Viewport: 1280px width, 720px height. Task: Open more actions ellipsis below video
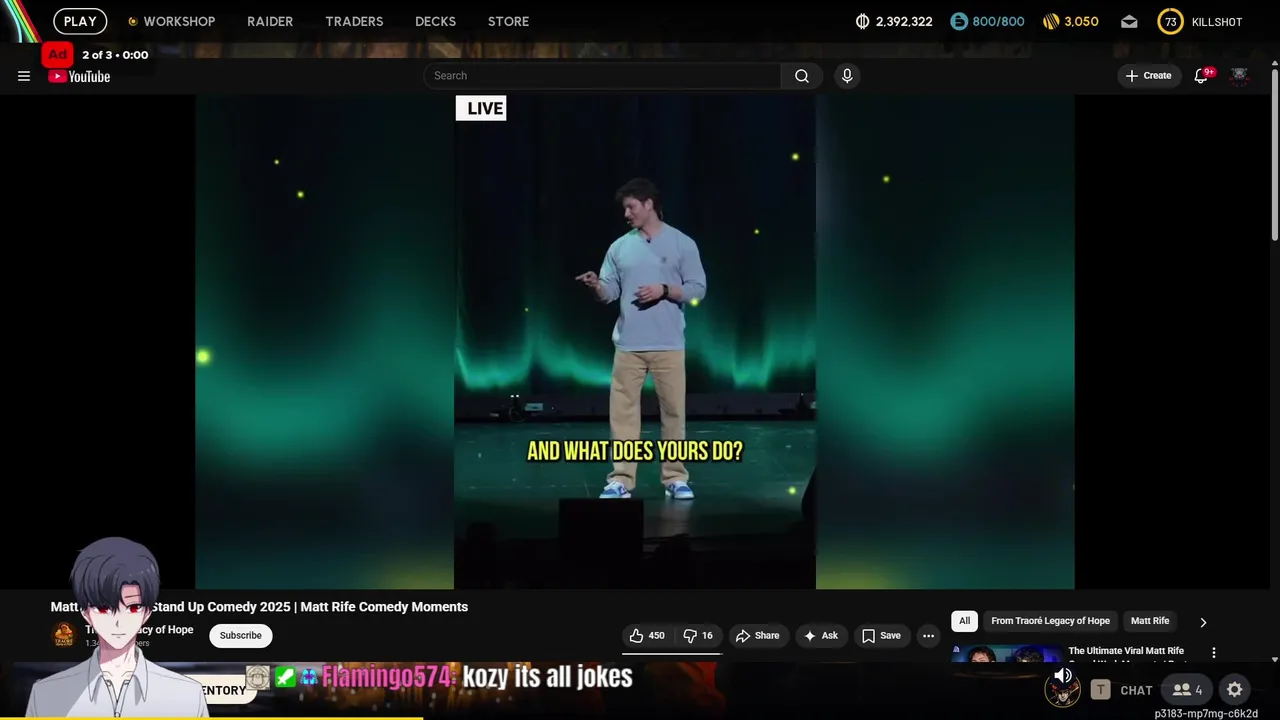coord(928,636)
